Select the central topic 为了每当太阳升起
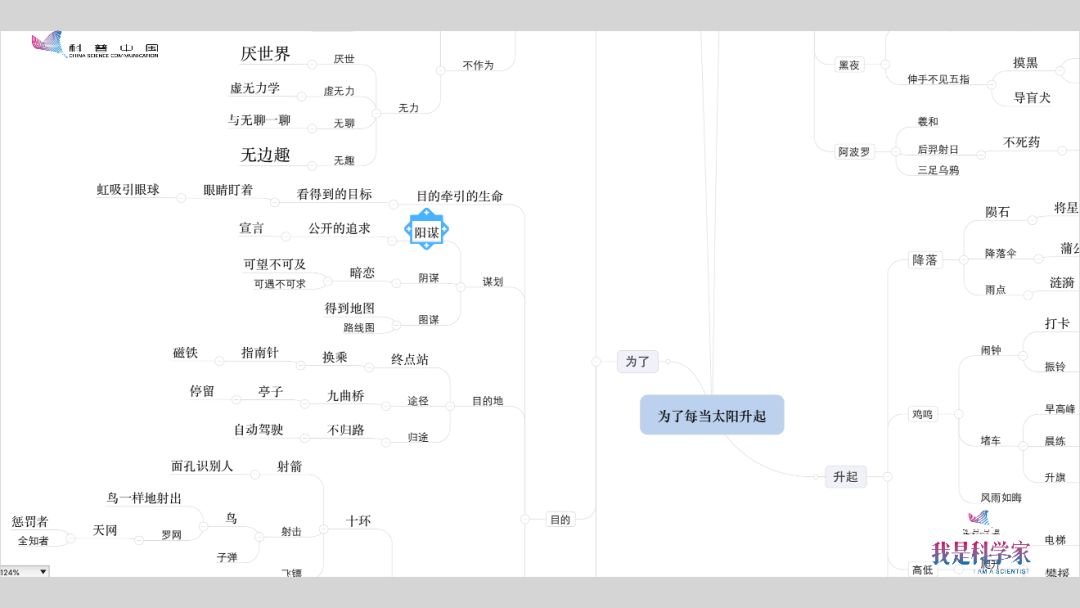The width and height of the screenshot is (1080, 608). click(x=712, y=415)
